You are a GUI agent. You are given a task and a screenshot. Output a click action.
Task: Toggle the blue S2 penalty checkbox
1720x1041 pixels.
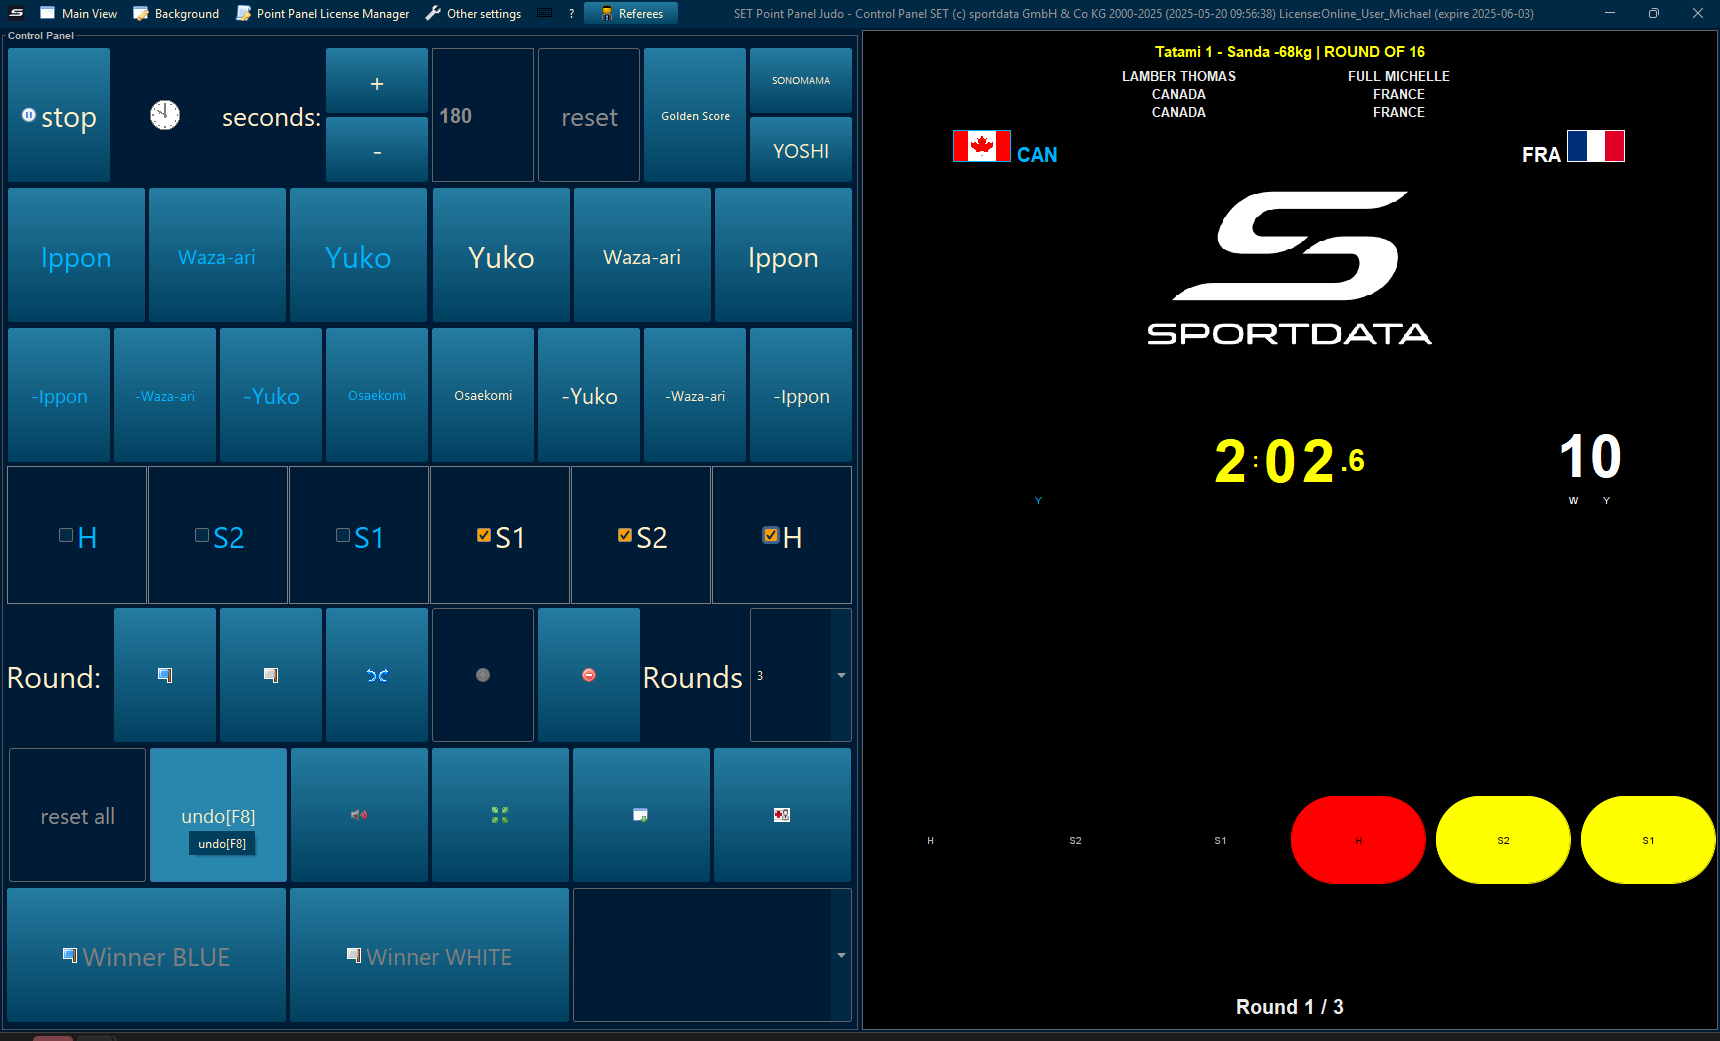[x=202, y=536]
